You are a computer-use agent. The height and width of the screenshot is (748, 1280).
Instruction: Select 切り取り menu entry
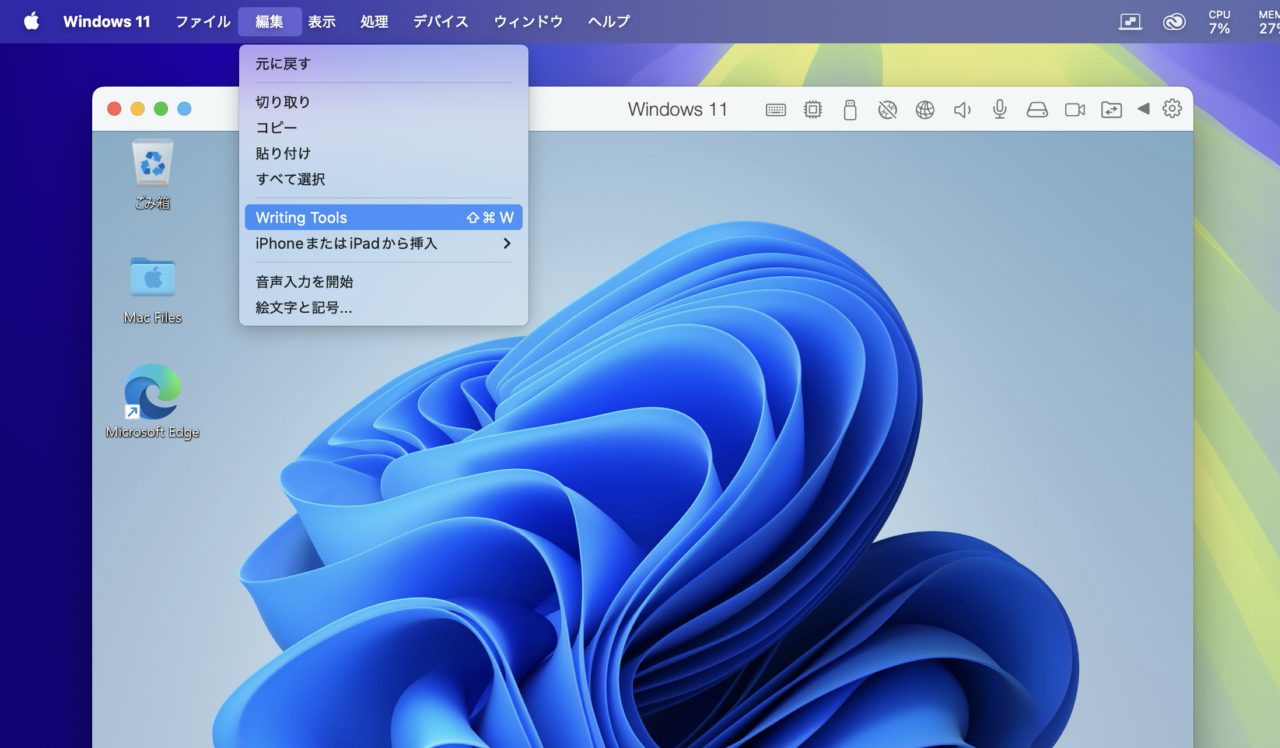point(383,102)
